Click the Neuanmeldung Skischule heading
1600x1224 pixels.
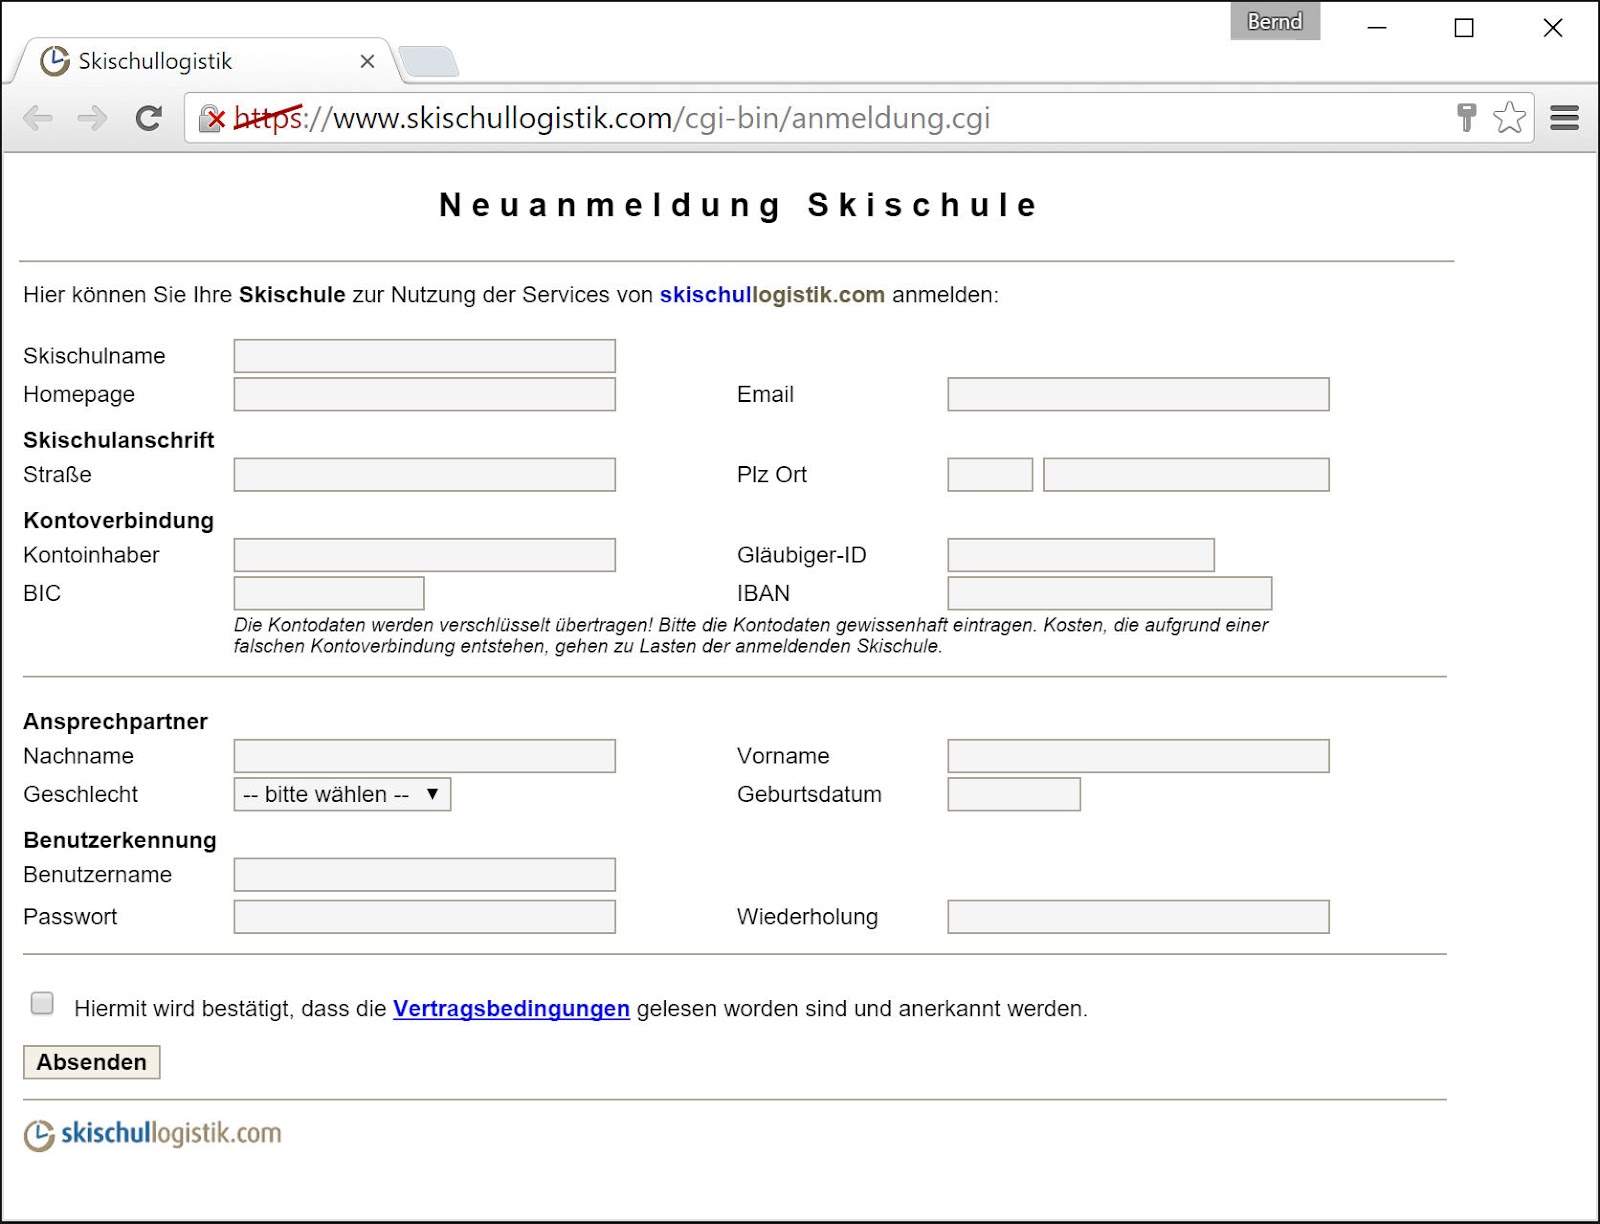(739, 205)
